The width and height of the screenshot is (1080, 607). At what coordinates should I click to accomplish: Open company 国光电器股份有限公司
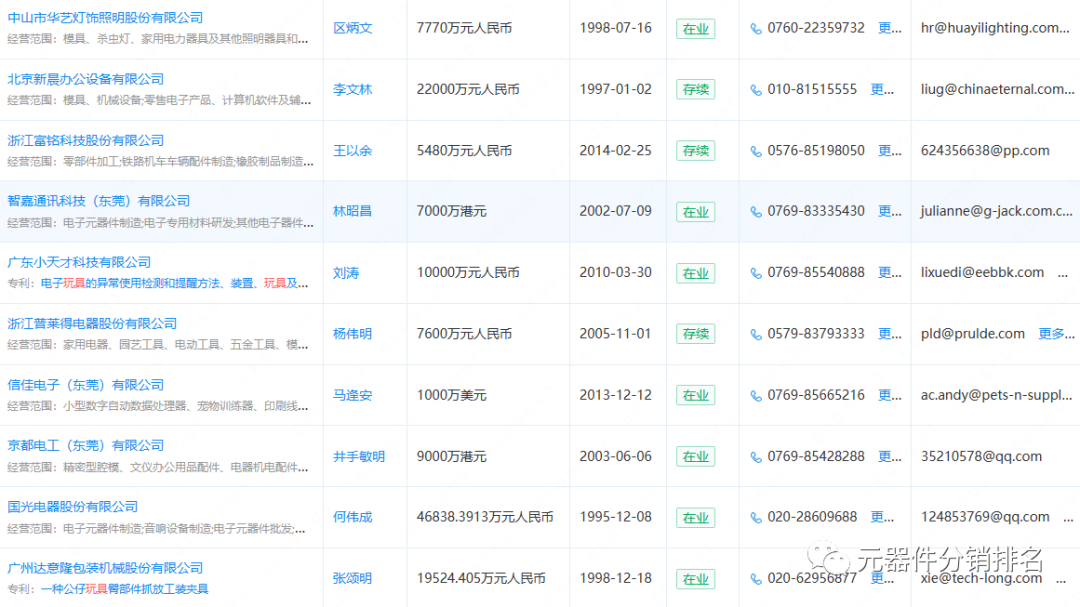click(72, 507)
